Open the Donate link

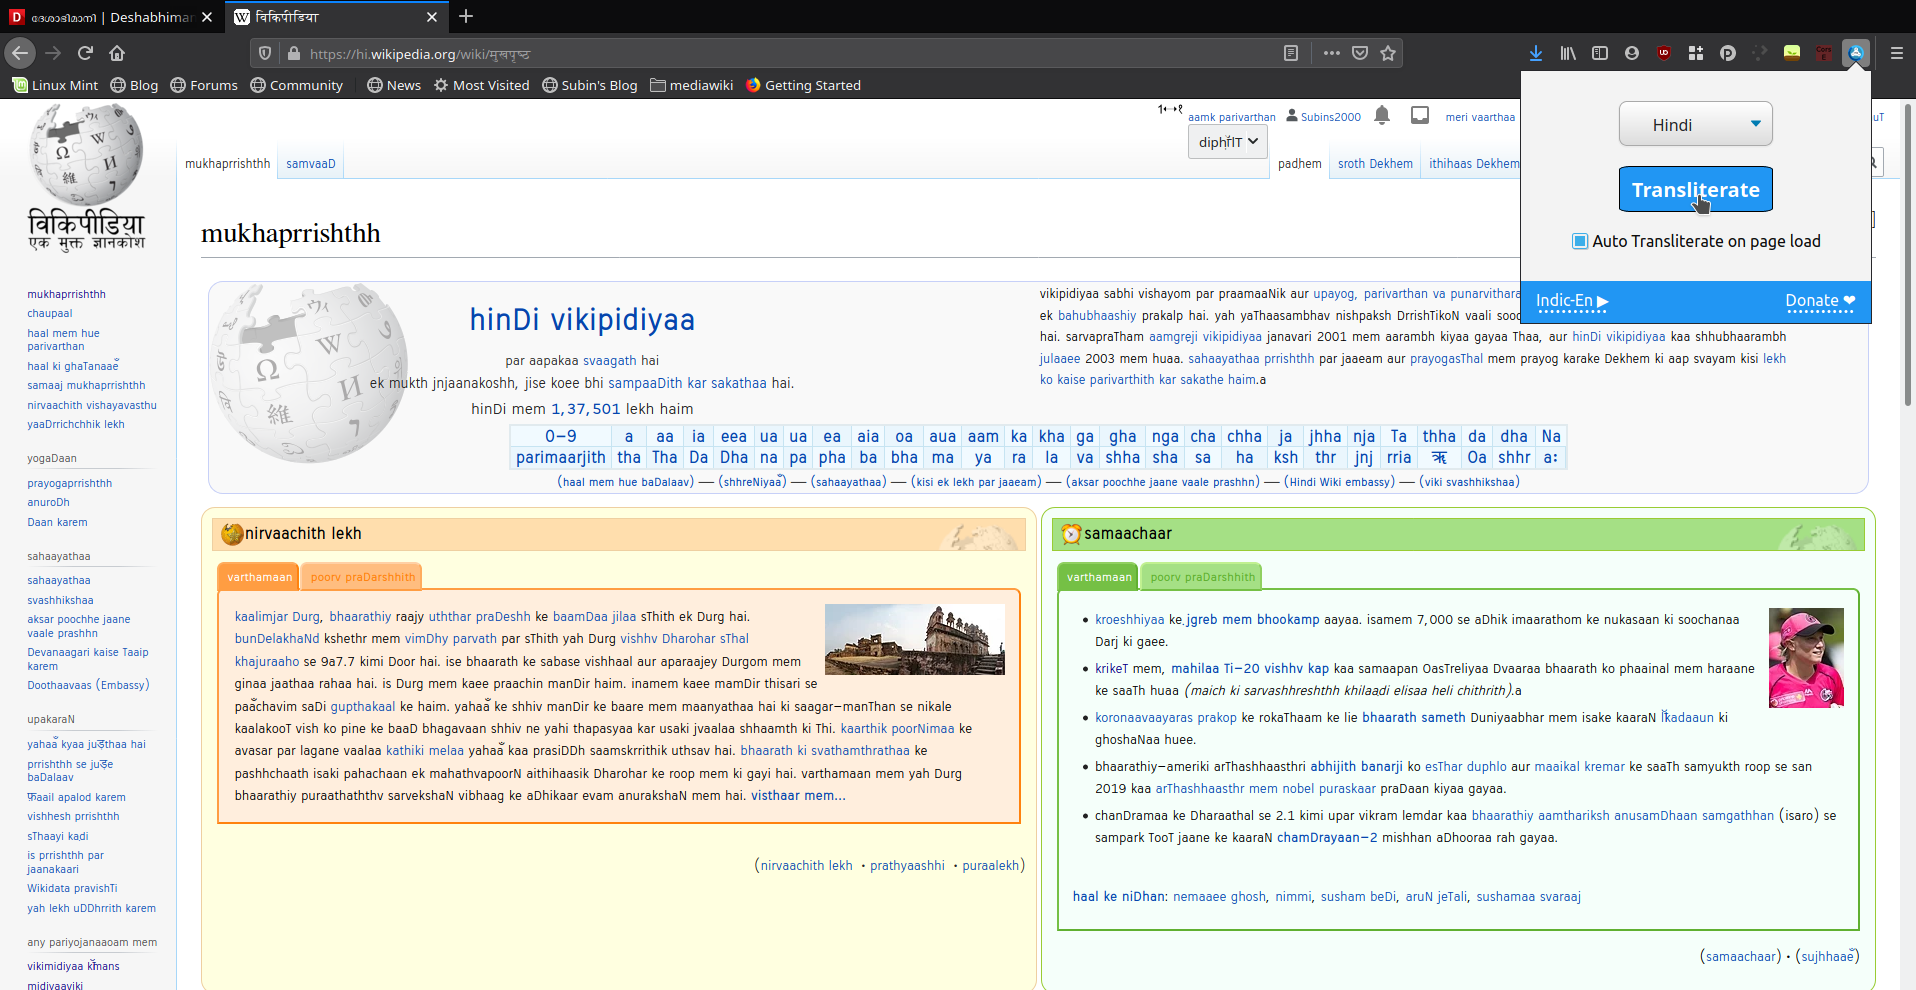(1820, 301)
